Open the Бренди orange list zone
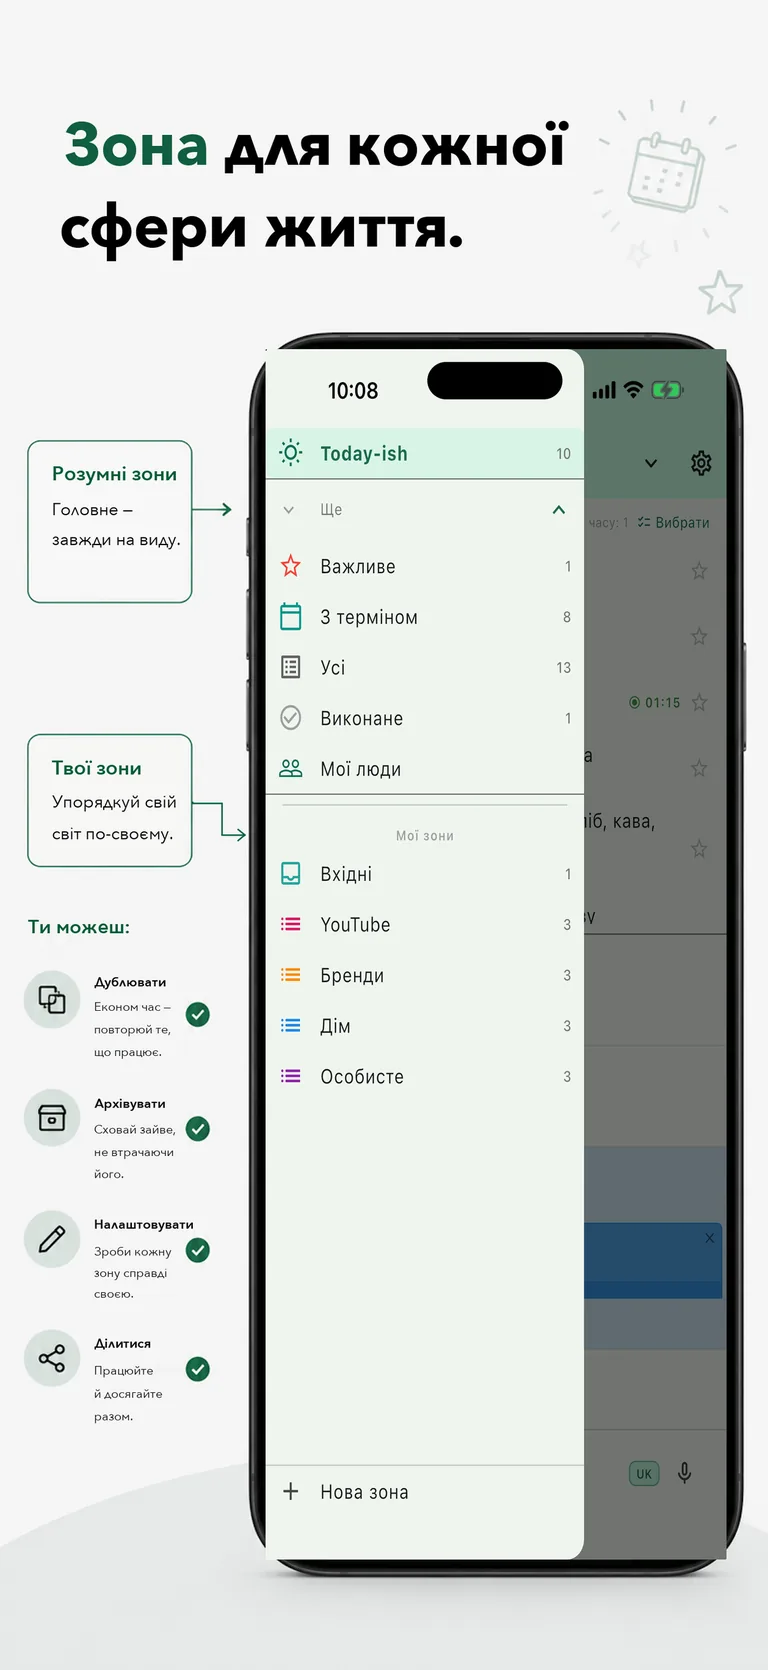 pyautogui.click(x=425, y=975)
